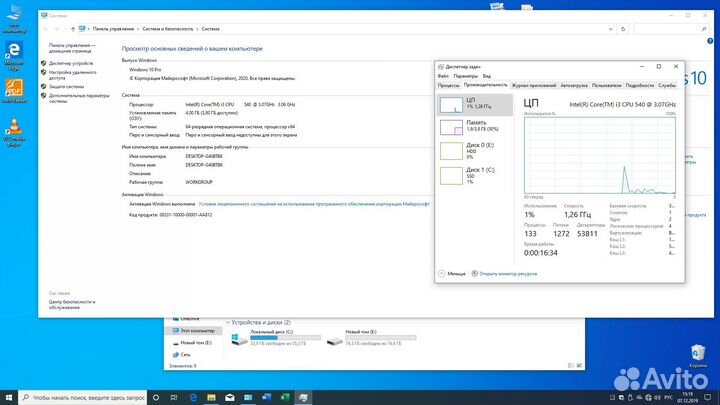Open the Microsoft Edge desktop shortcut
Image resolution: width=720 pixels, height=405 pixels.
pyautogui.click(x=15, y=52)
